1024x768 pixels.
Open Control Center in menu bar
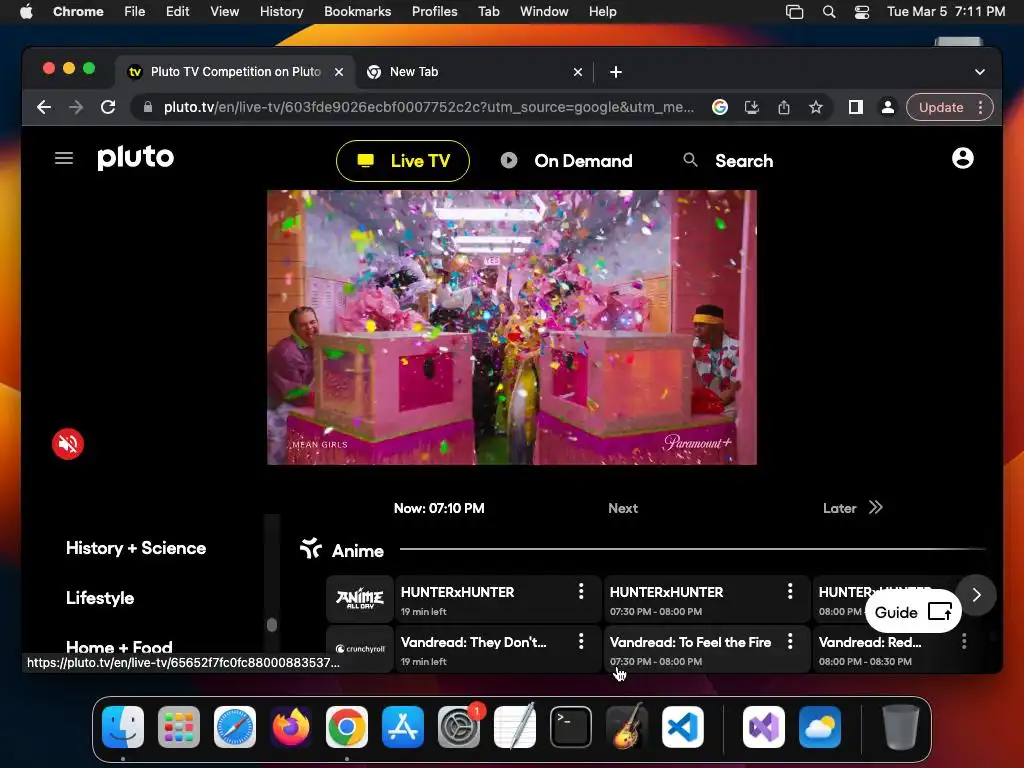(x=862, y=11)
